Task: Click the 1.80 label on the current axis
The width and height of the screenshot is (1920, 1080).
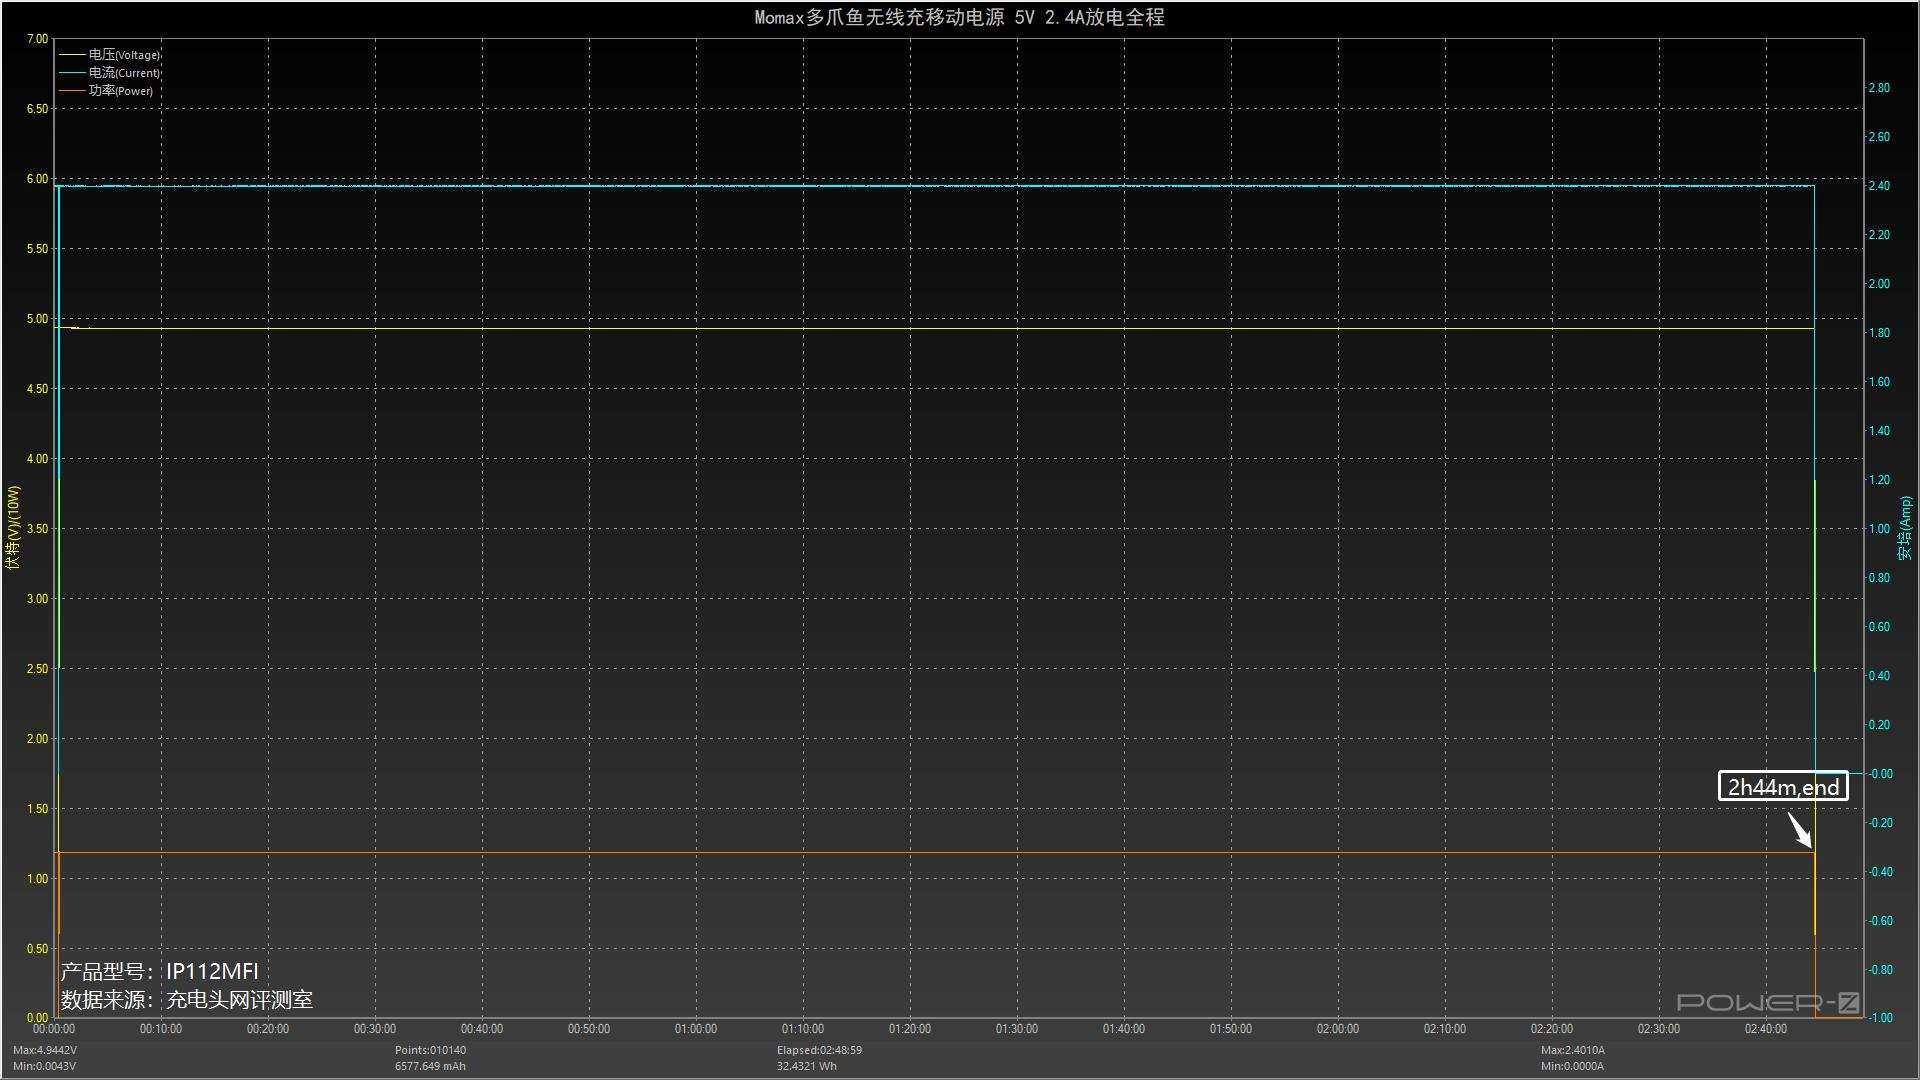Action: point(1879,333)
